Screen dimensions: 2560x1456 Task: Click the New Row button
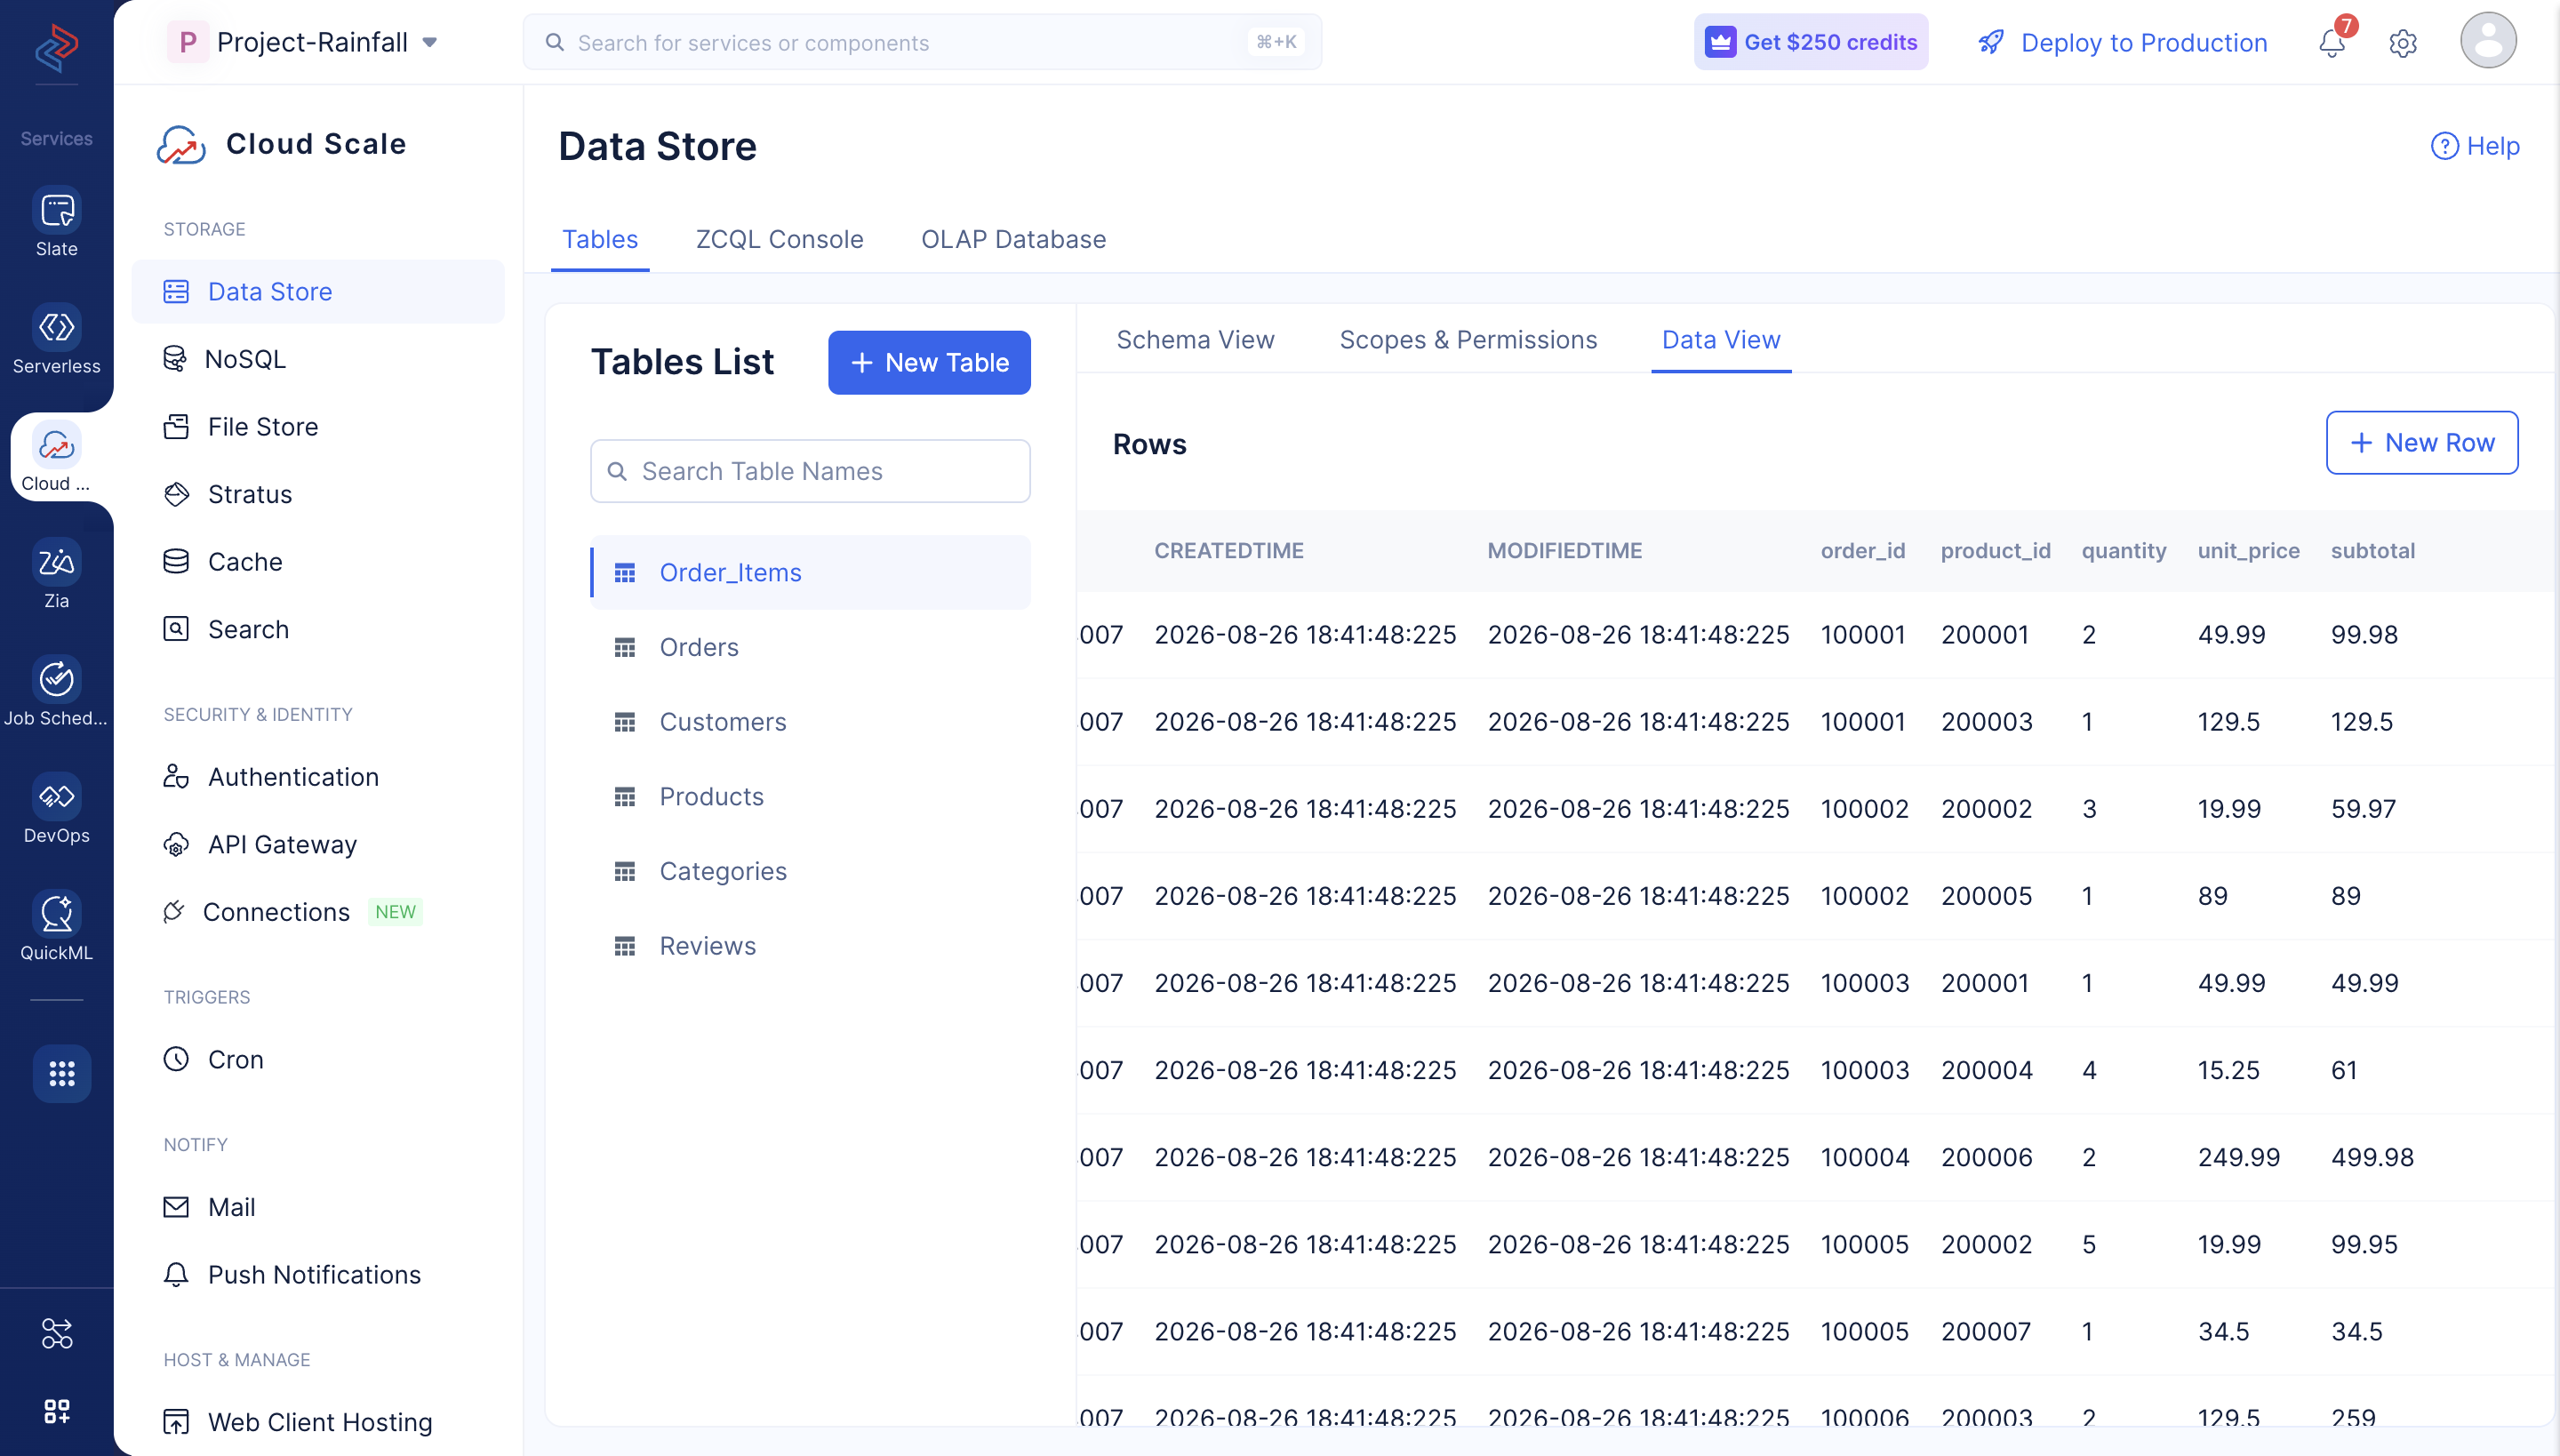tap(2421, 442)
